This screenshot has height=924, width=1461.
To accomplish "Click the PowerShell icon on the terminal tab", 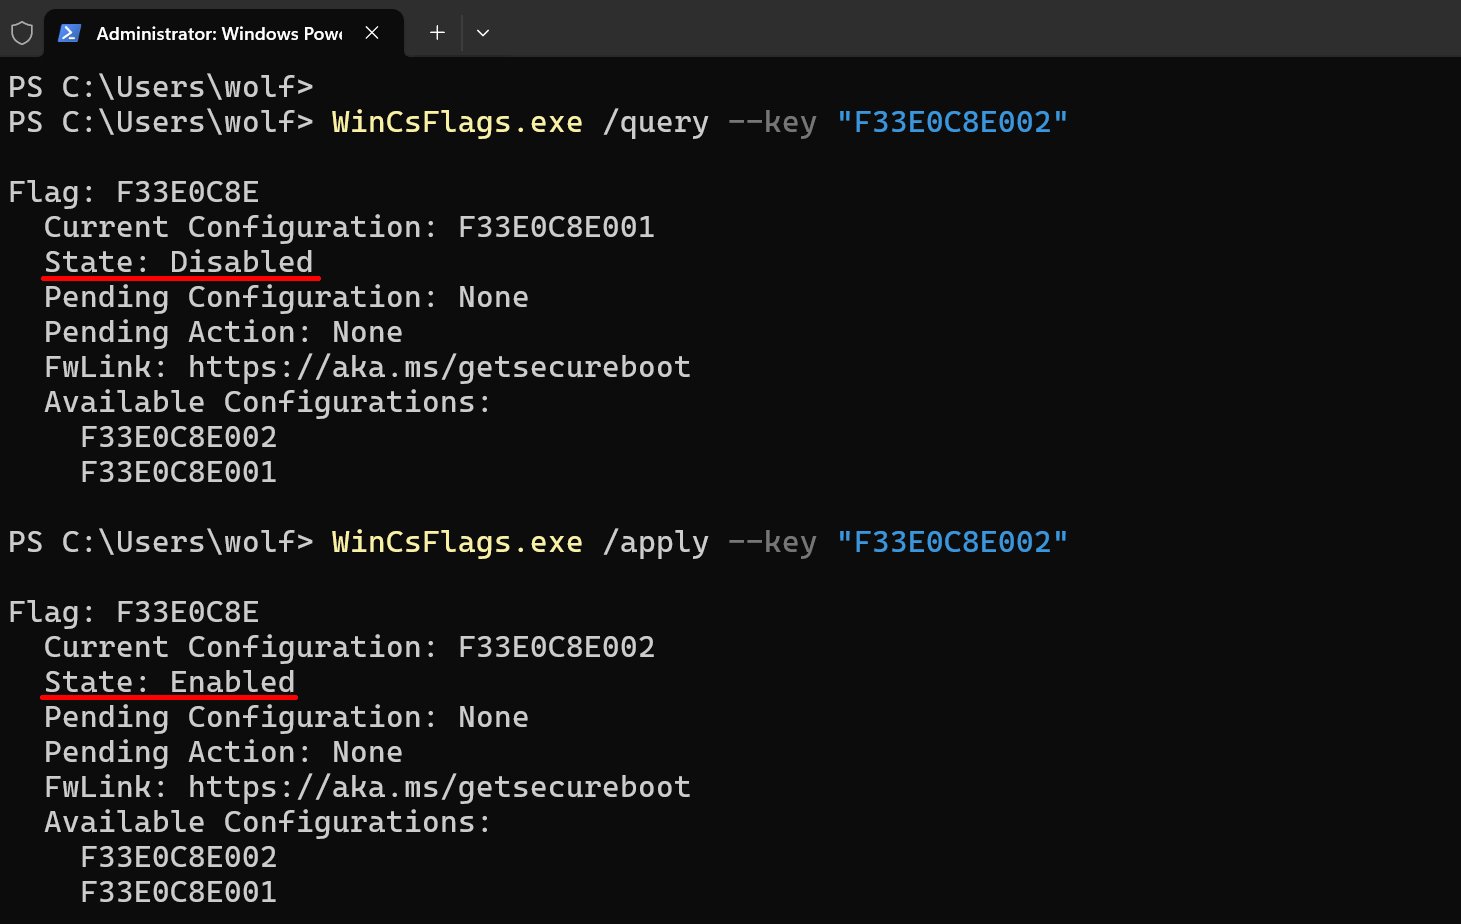I will (67, 32).
